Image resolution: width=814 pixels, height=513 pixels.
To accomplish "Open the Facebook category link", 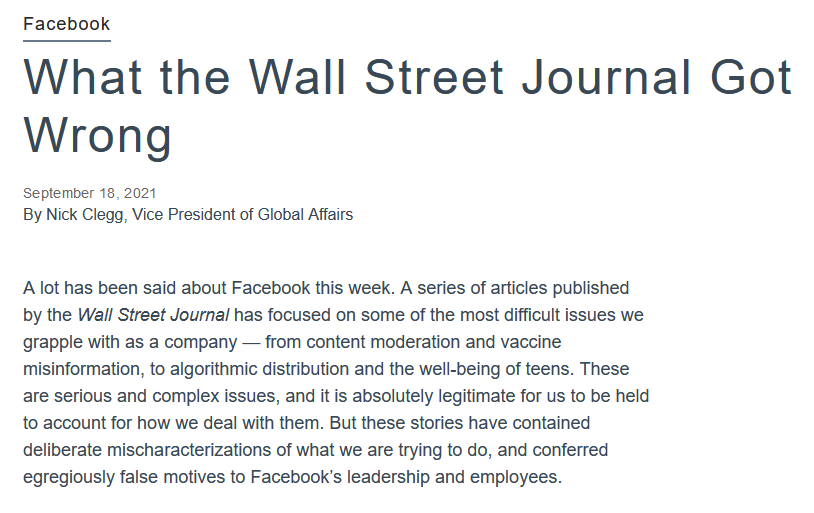I will coord(66,24).
